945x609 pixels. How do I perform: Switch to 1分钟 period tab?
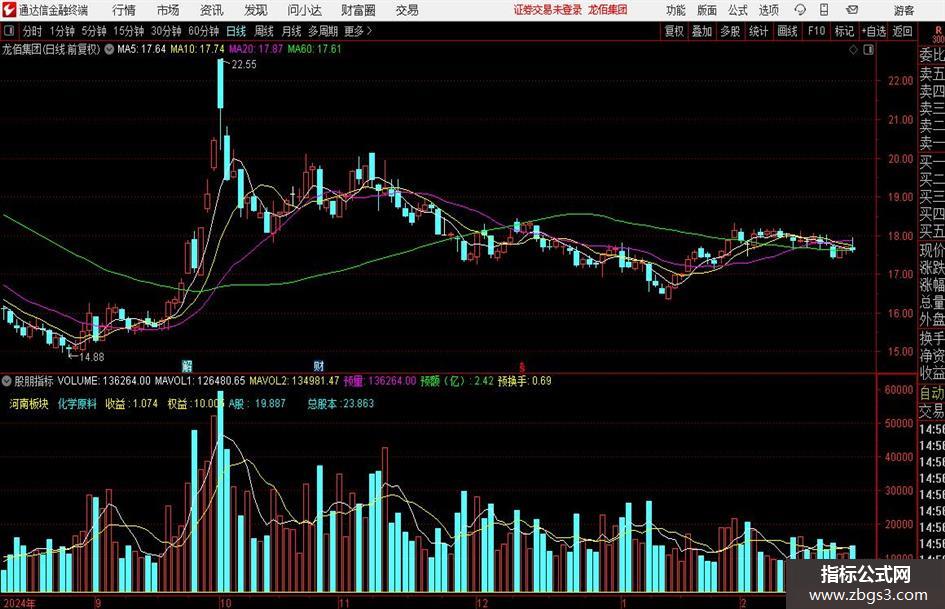(x=61, y=31)
